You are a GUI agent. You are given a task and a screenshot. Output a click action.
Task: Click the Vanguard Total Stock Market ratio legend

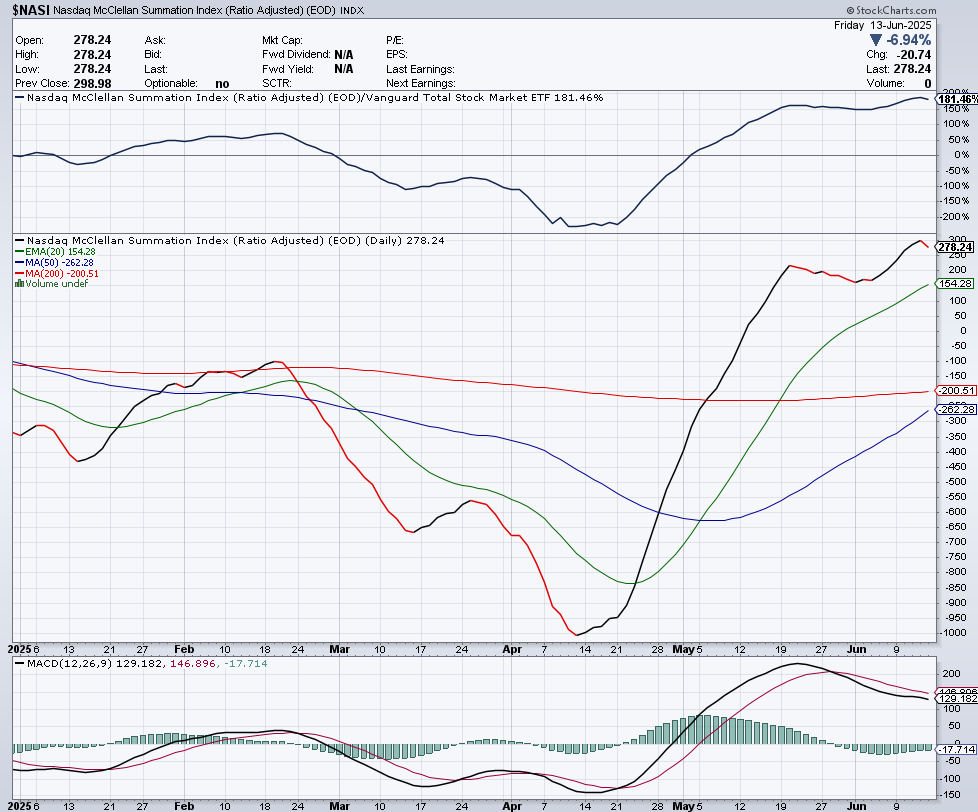[309, 97]
